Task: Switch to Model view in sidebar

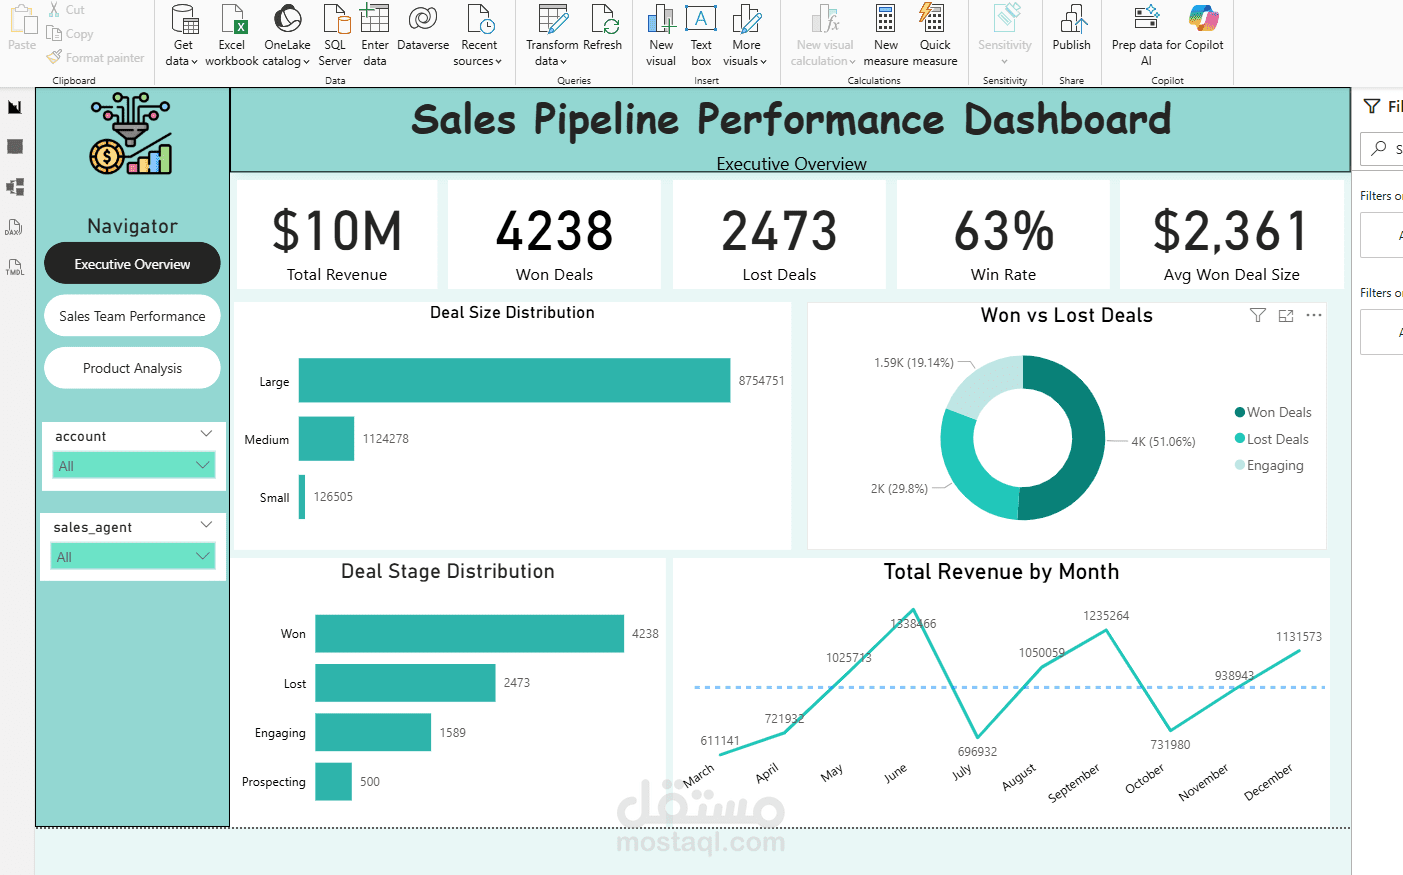Action: pos(15,187)
